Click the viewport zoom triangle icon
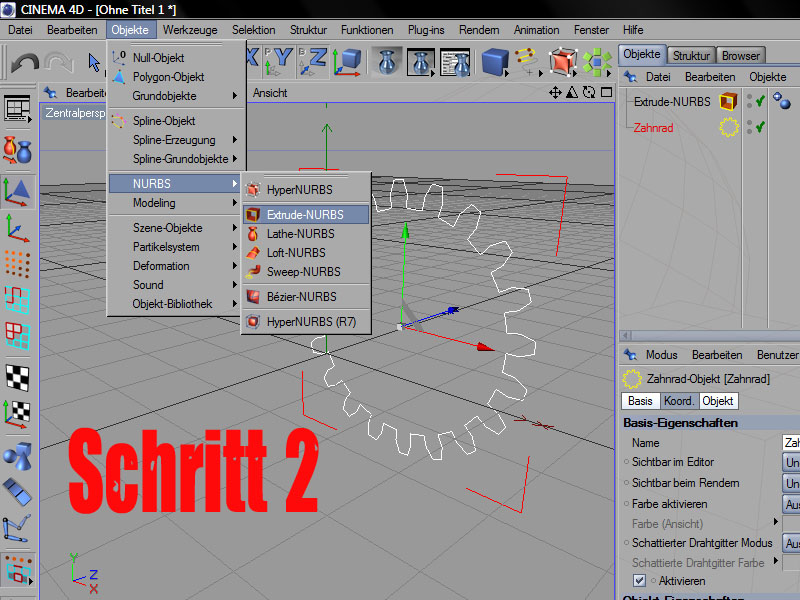 coord(572,92)
